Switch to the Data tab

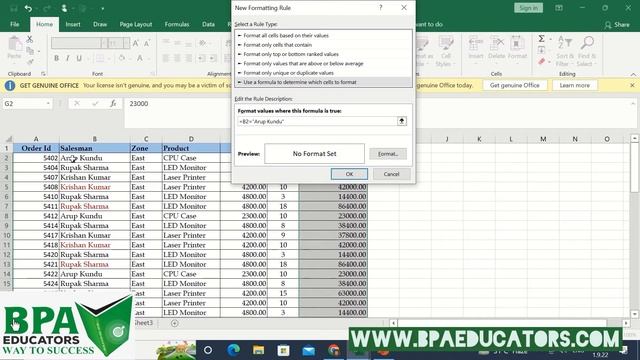[x=208, y=24]
